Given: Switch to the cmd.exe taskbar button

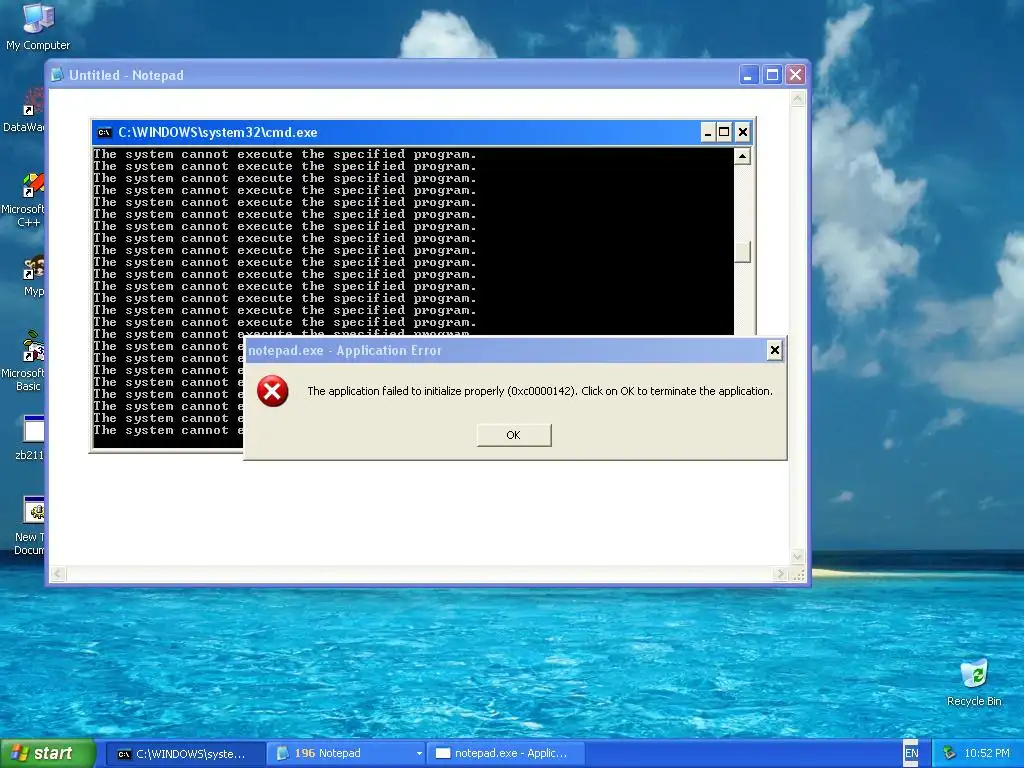Looking at the screenshot, I should click(x=185, y=754).
